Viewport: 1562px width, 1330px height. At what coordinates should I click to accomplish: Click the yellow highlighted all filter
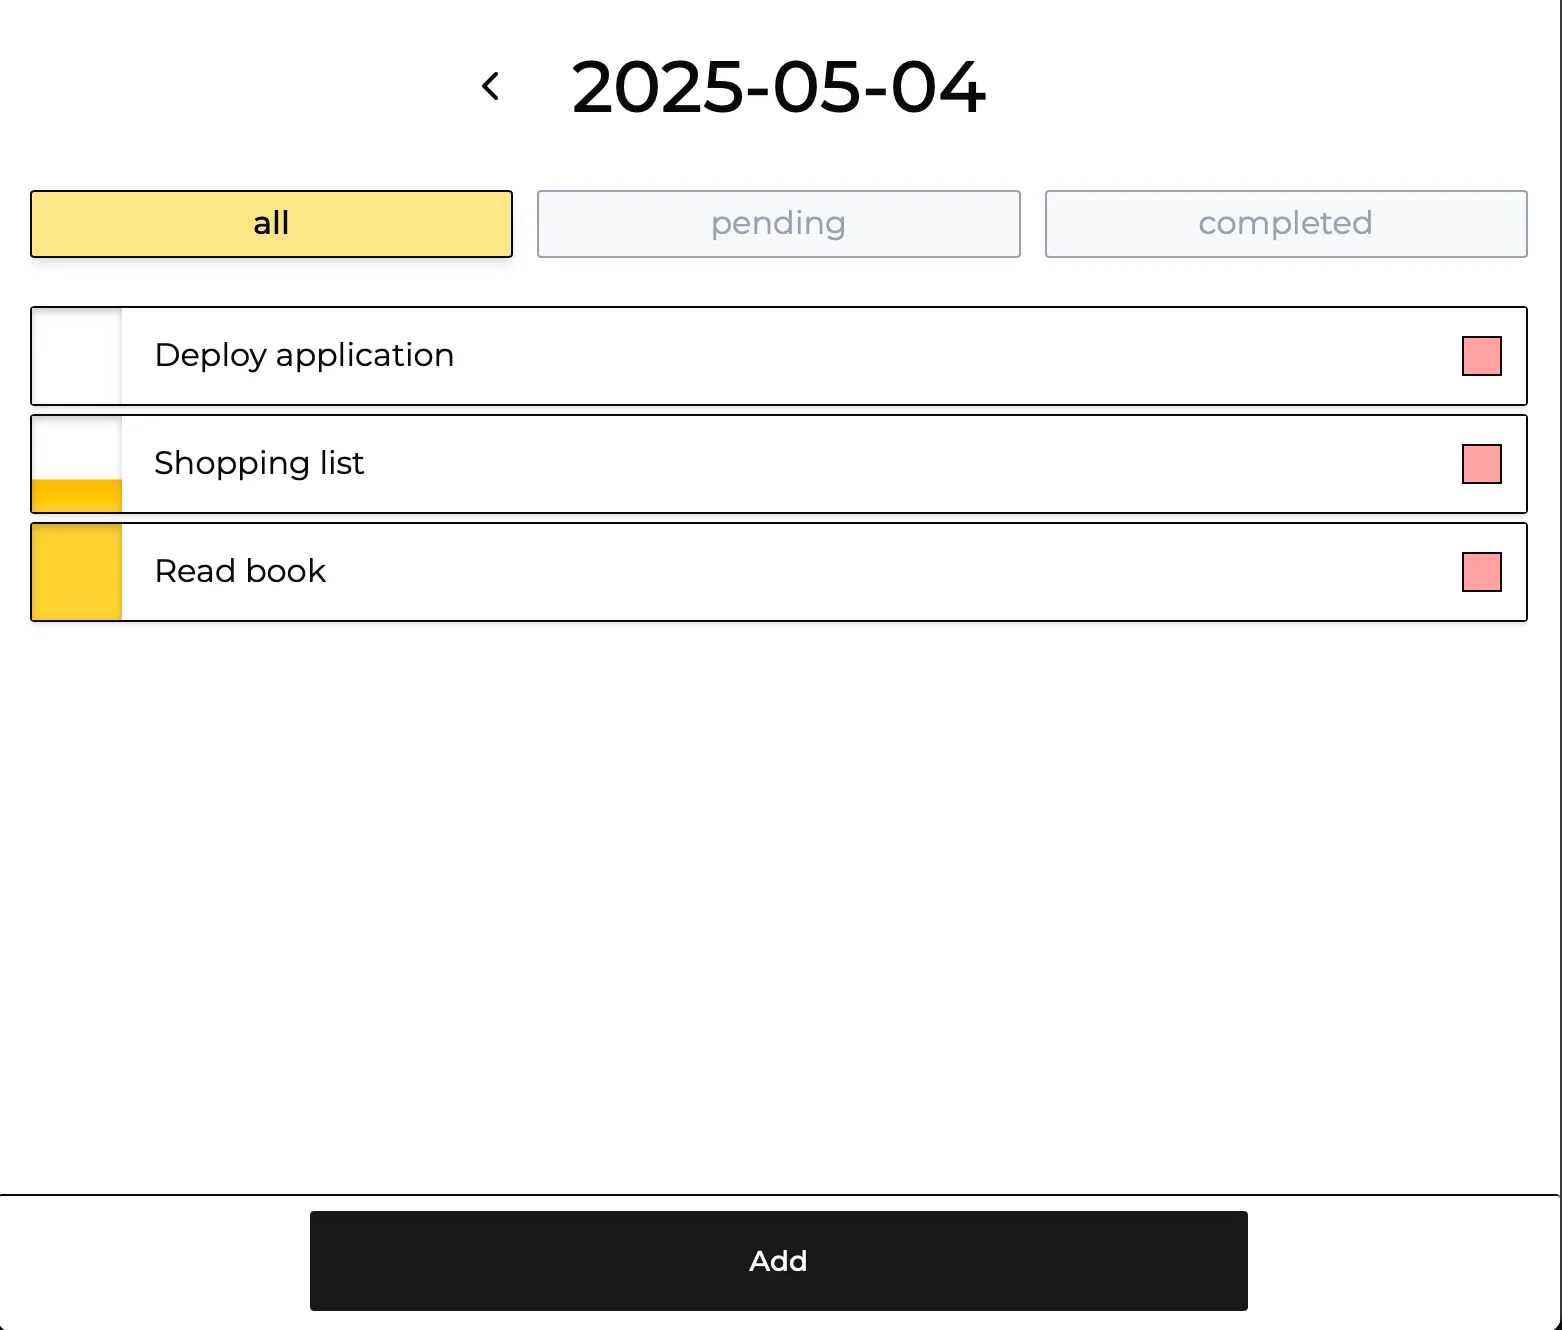coord(271,224)
